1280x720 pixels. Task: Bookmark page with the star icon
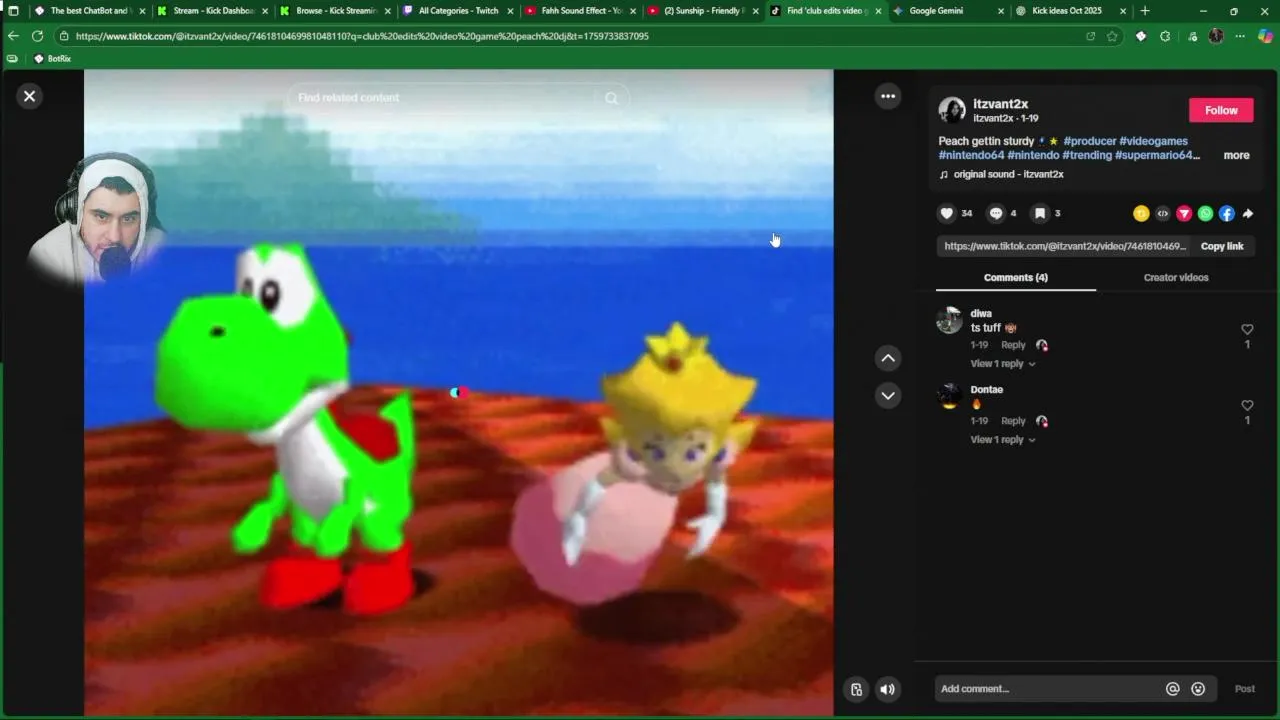1112,36
